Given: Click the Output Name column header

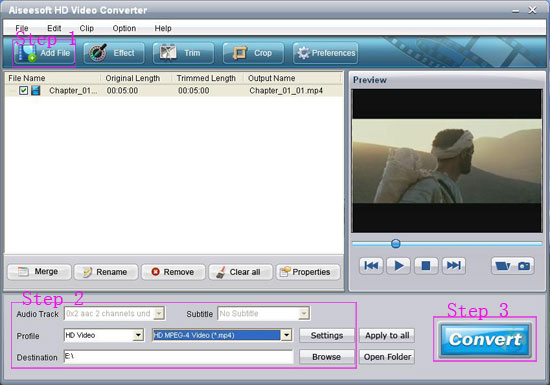Looking at the screenshot, I should pyautogui.click(x=293, y=78).
